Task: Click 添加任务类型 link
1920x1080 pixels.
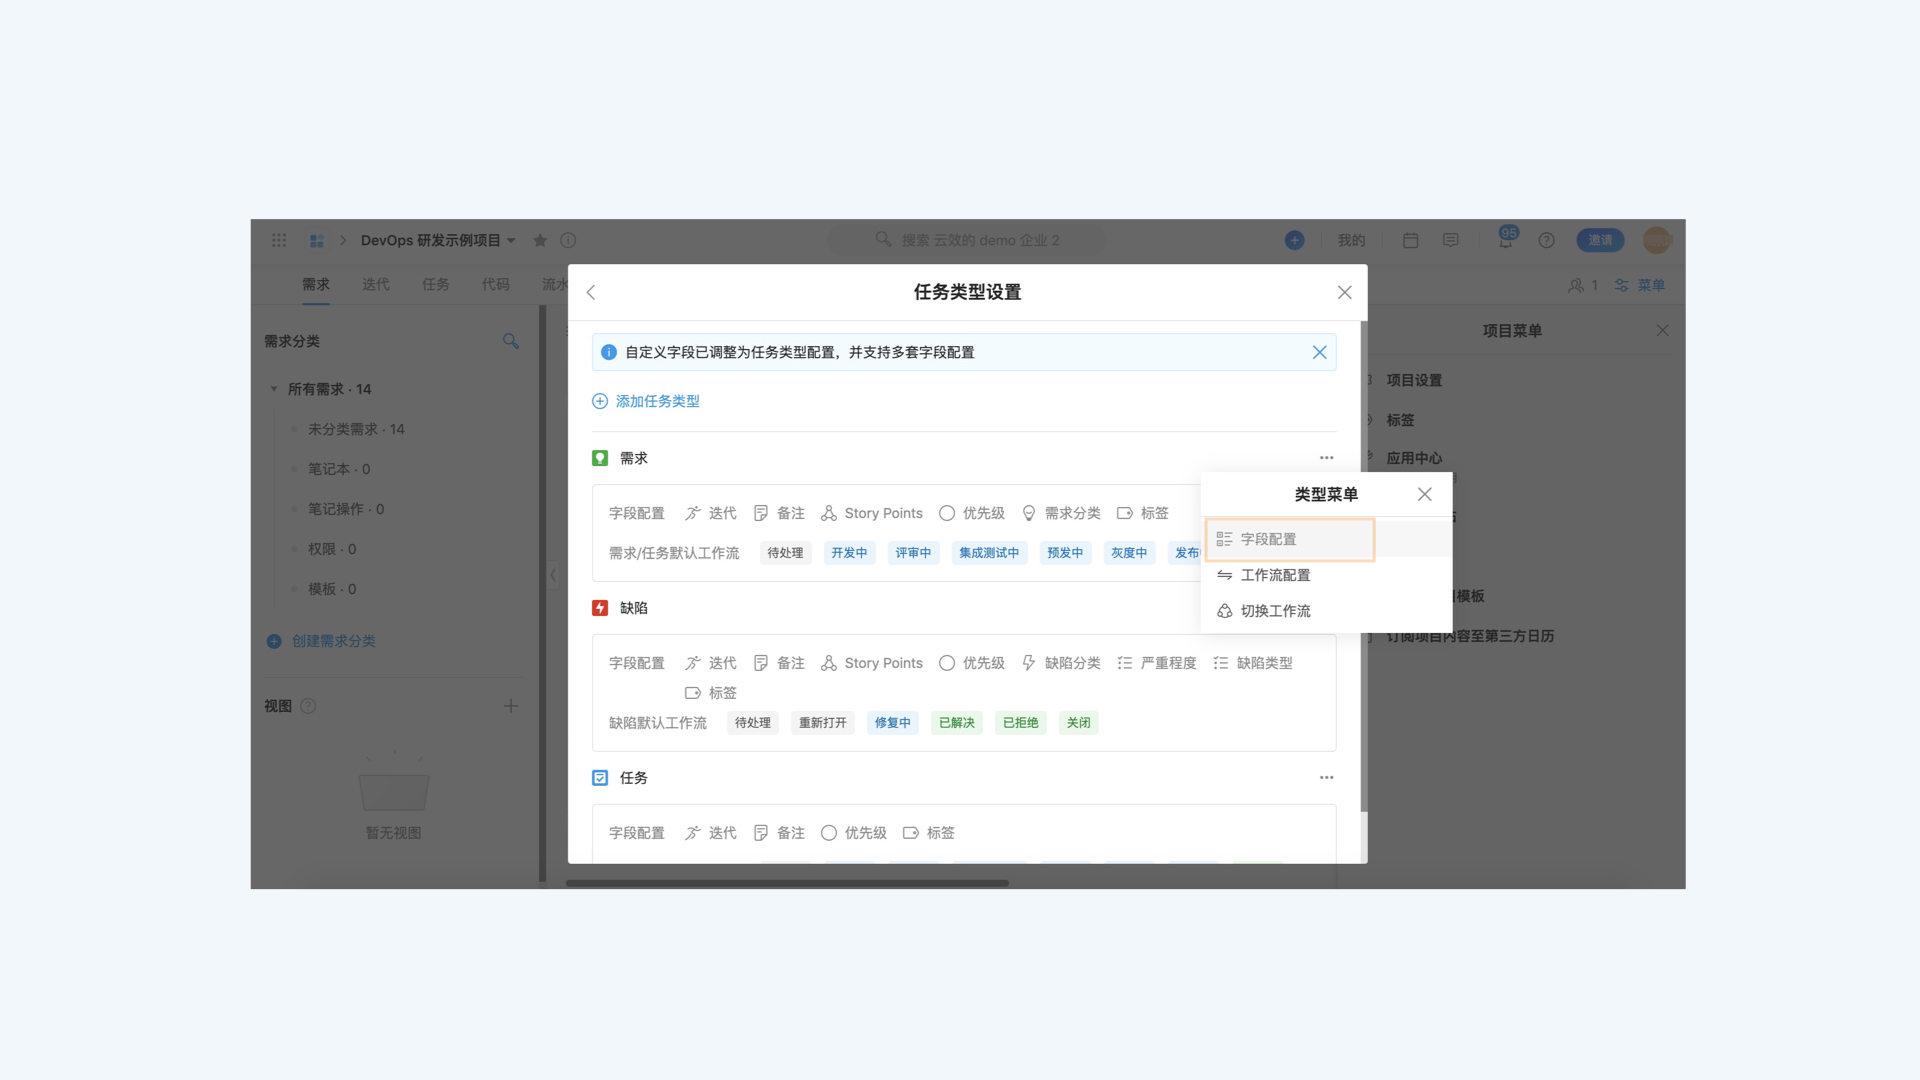Action: coord(644,400)
